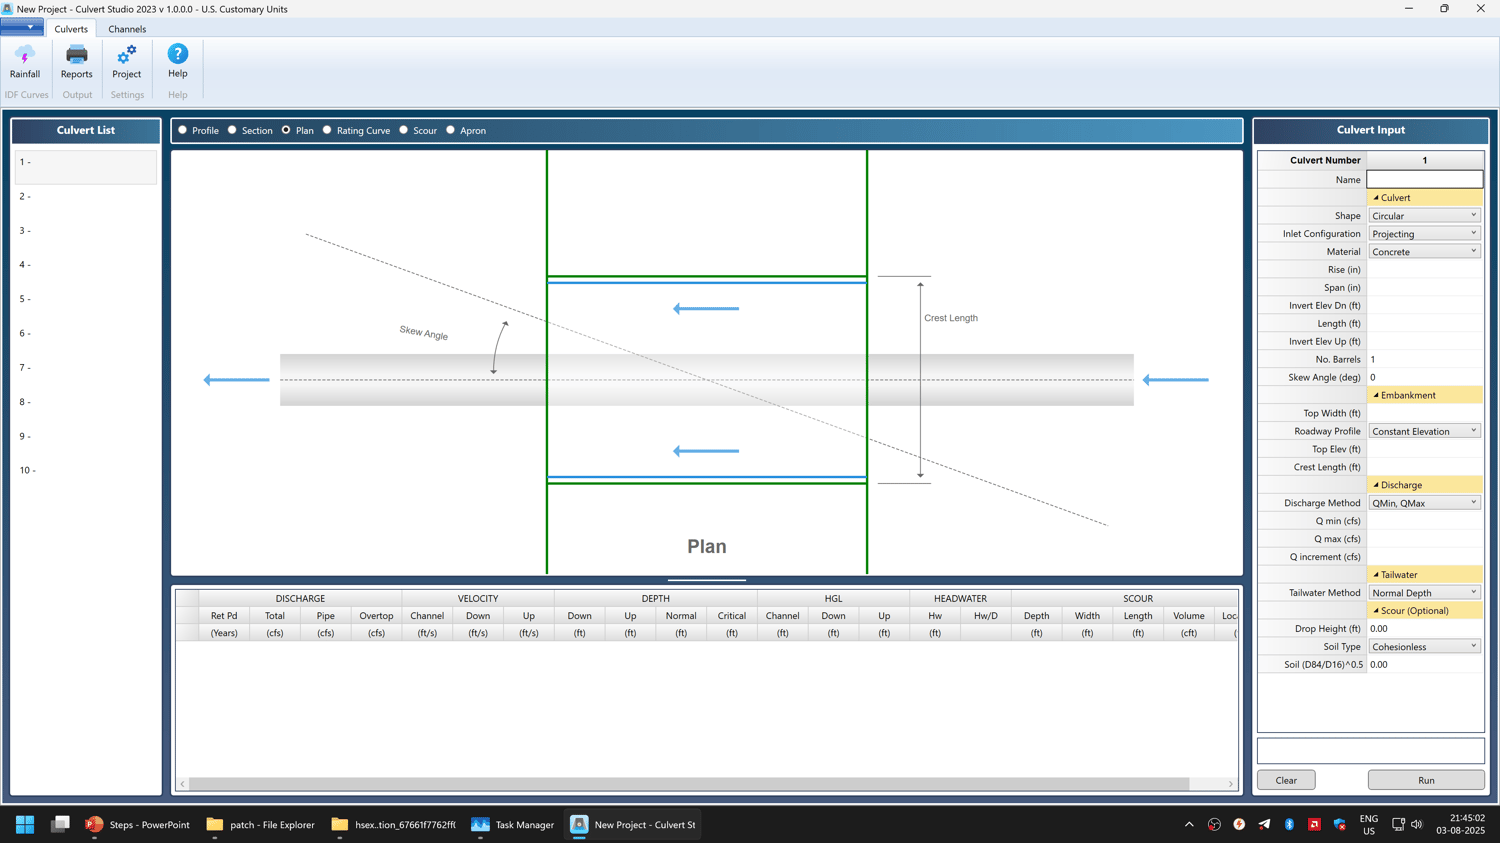
Task: Select the Scour view radio button
Action: [x=404, y=130]
